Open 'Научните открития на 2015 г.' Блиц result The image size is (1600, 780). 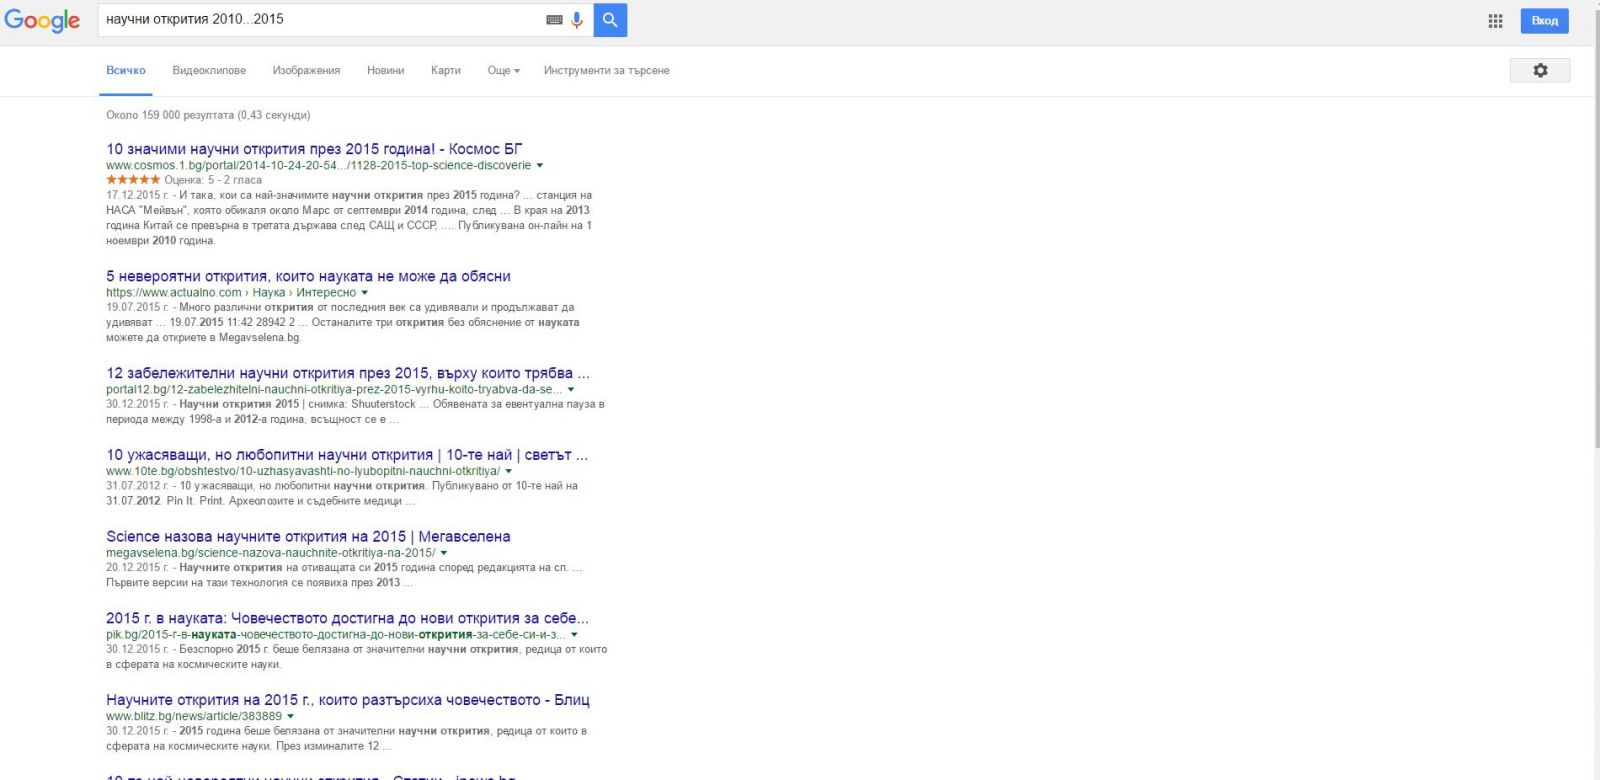pos(348,700)
